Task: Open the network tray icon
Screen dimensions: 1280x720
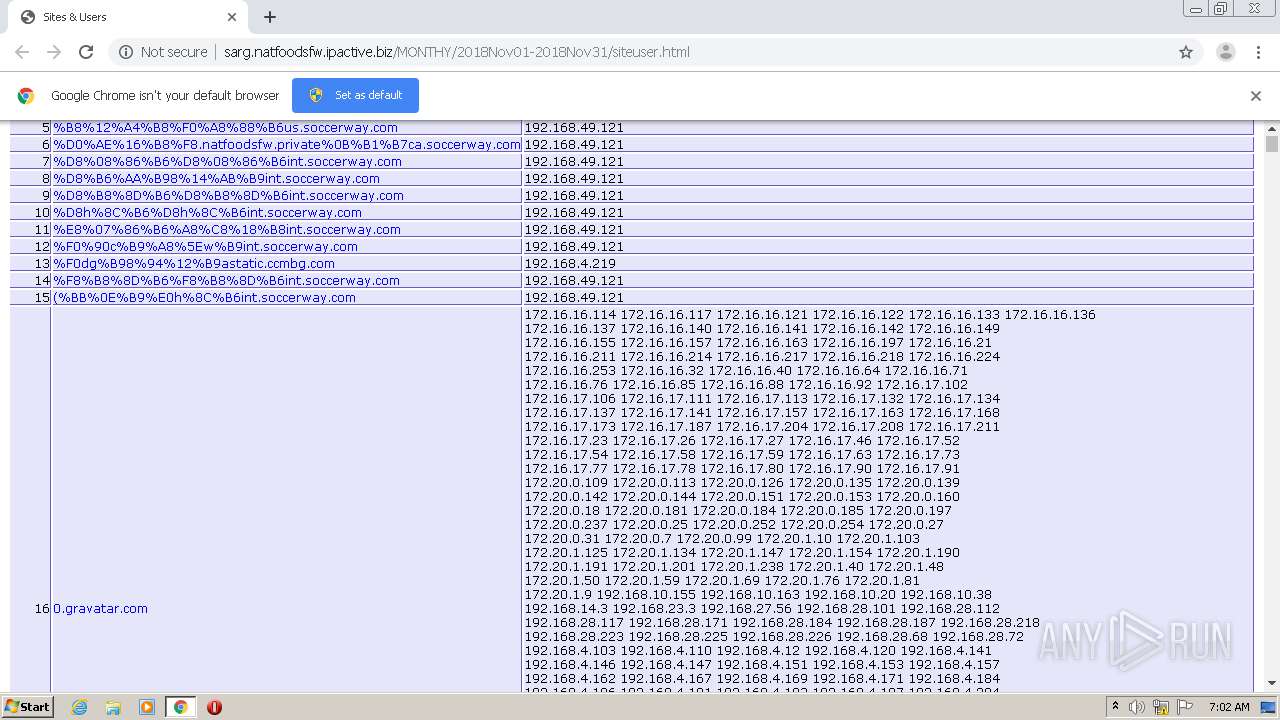Action: click(1161, 707)
